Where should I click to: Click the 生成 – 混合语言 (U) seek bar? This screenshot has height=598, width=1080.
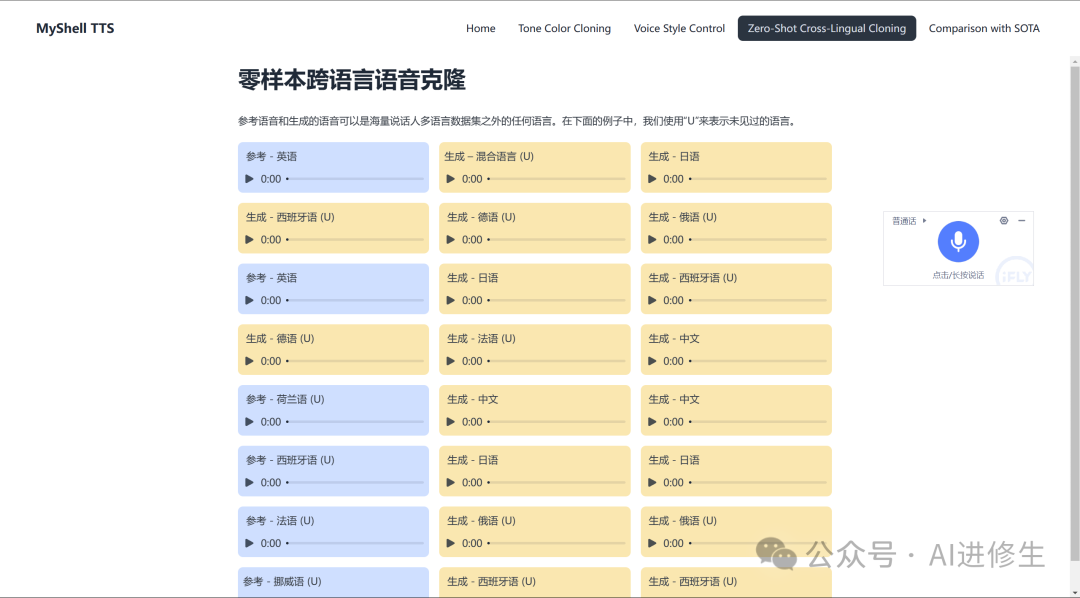point(556,179)
